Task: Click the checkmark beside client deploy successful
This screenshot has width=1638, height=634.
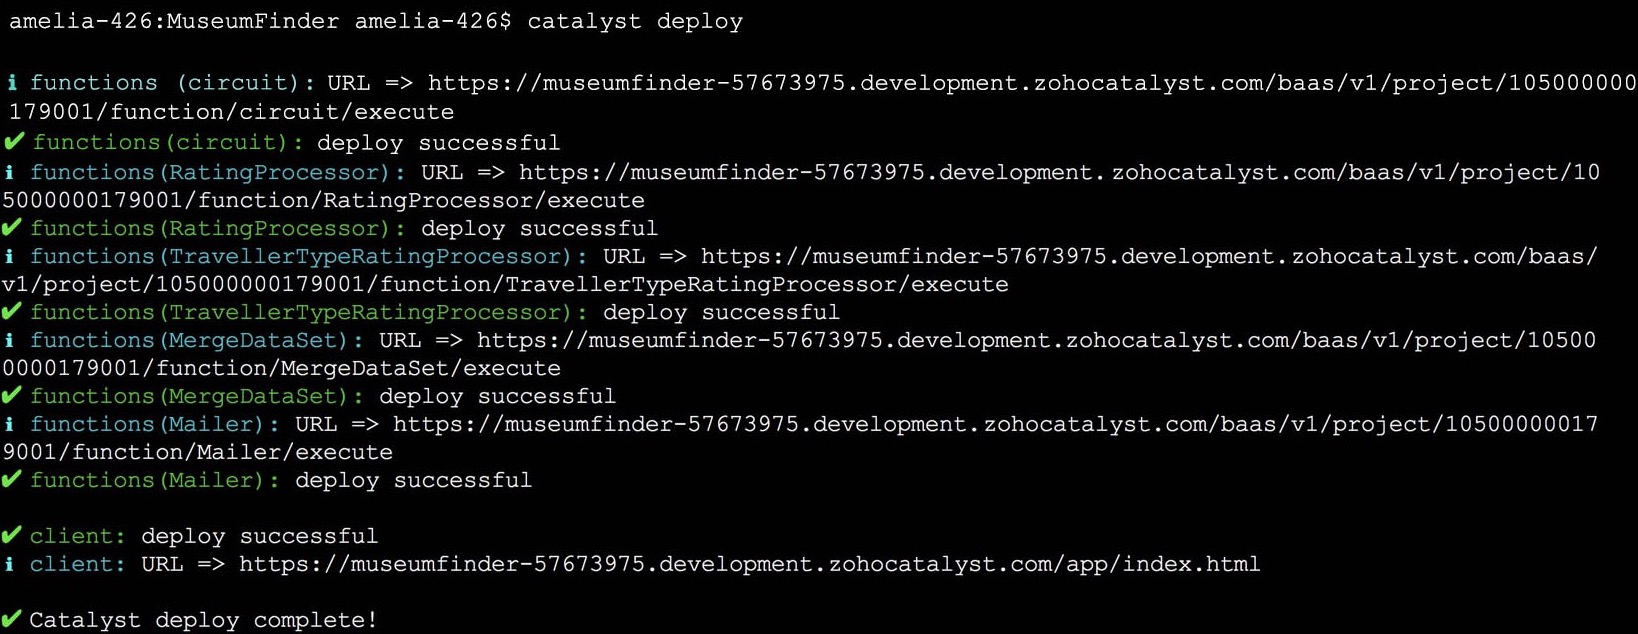Action: point(12,536)
